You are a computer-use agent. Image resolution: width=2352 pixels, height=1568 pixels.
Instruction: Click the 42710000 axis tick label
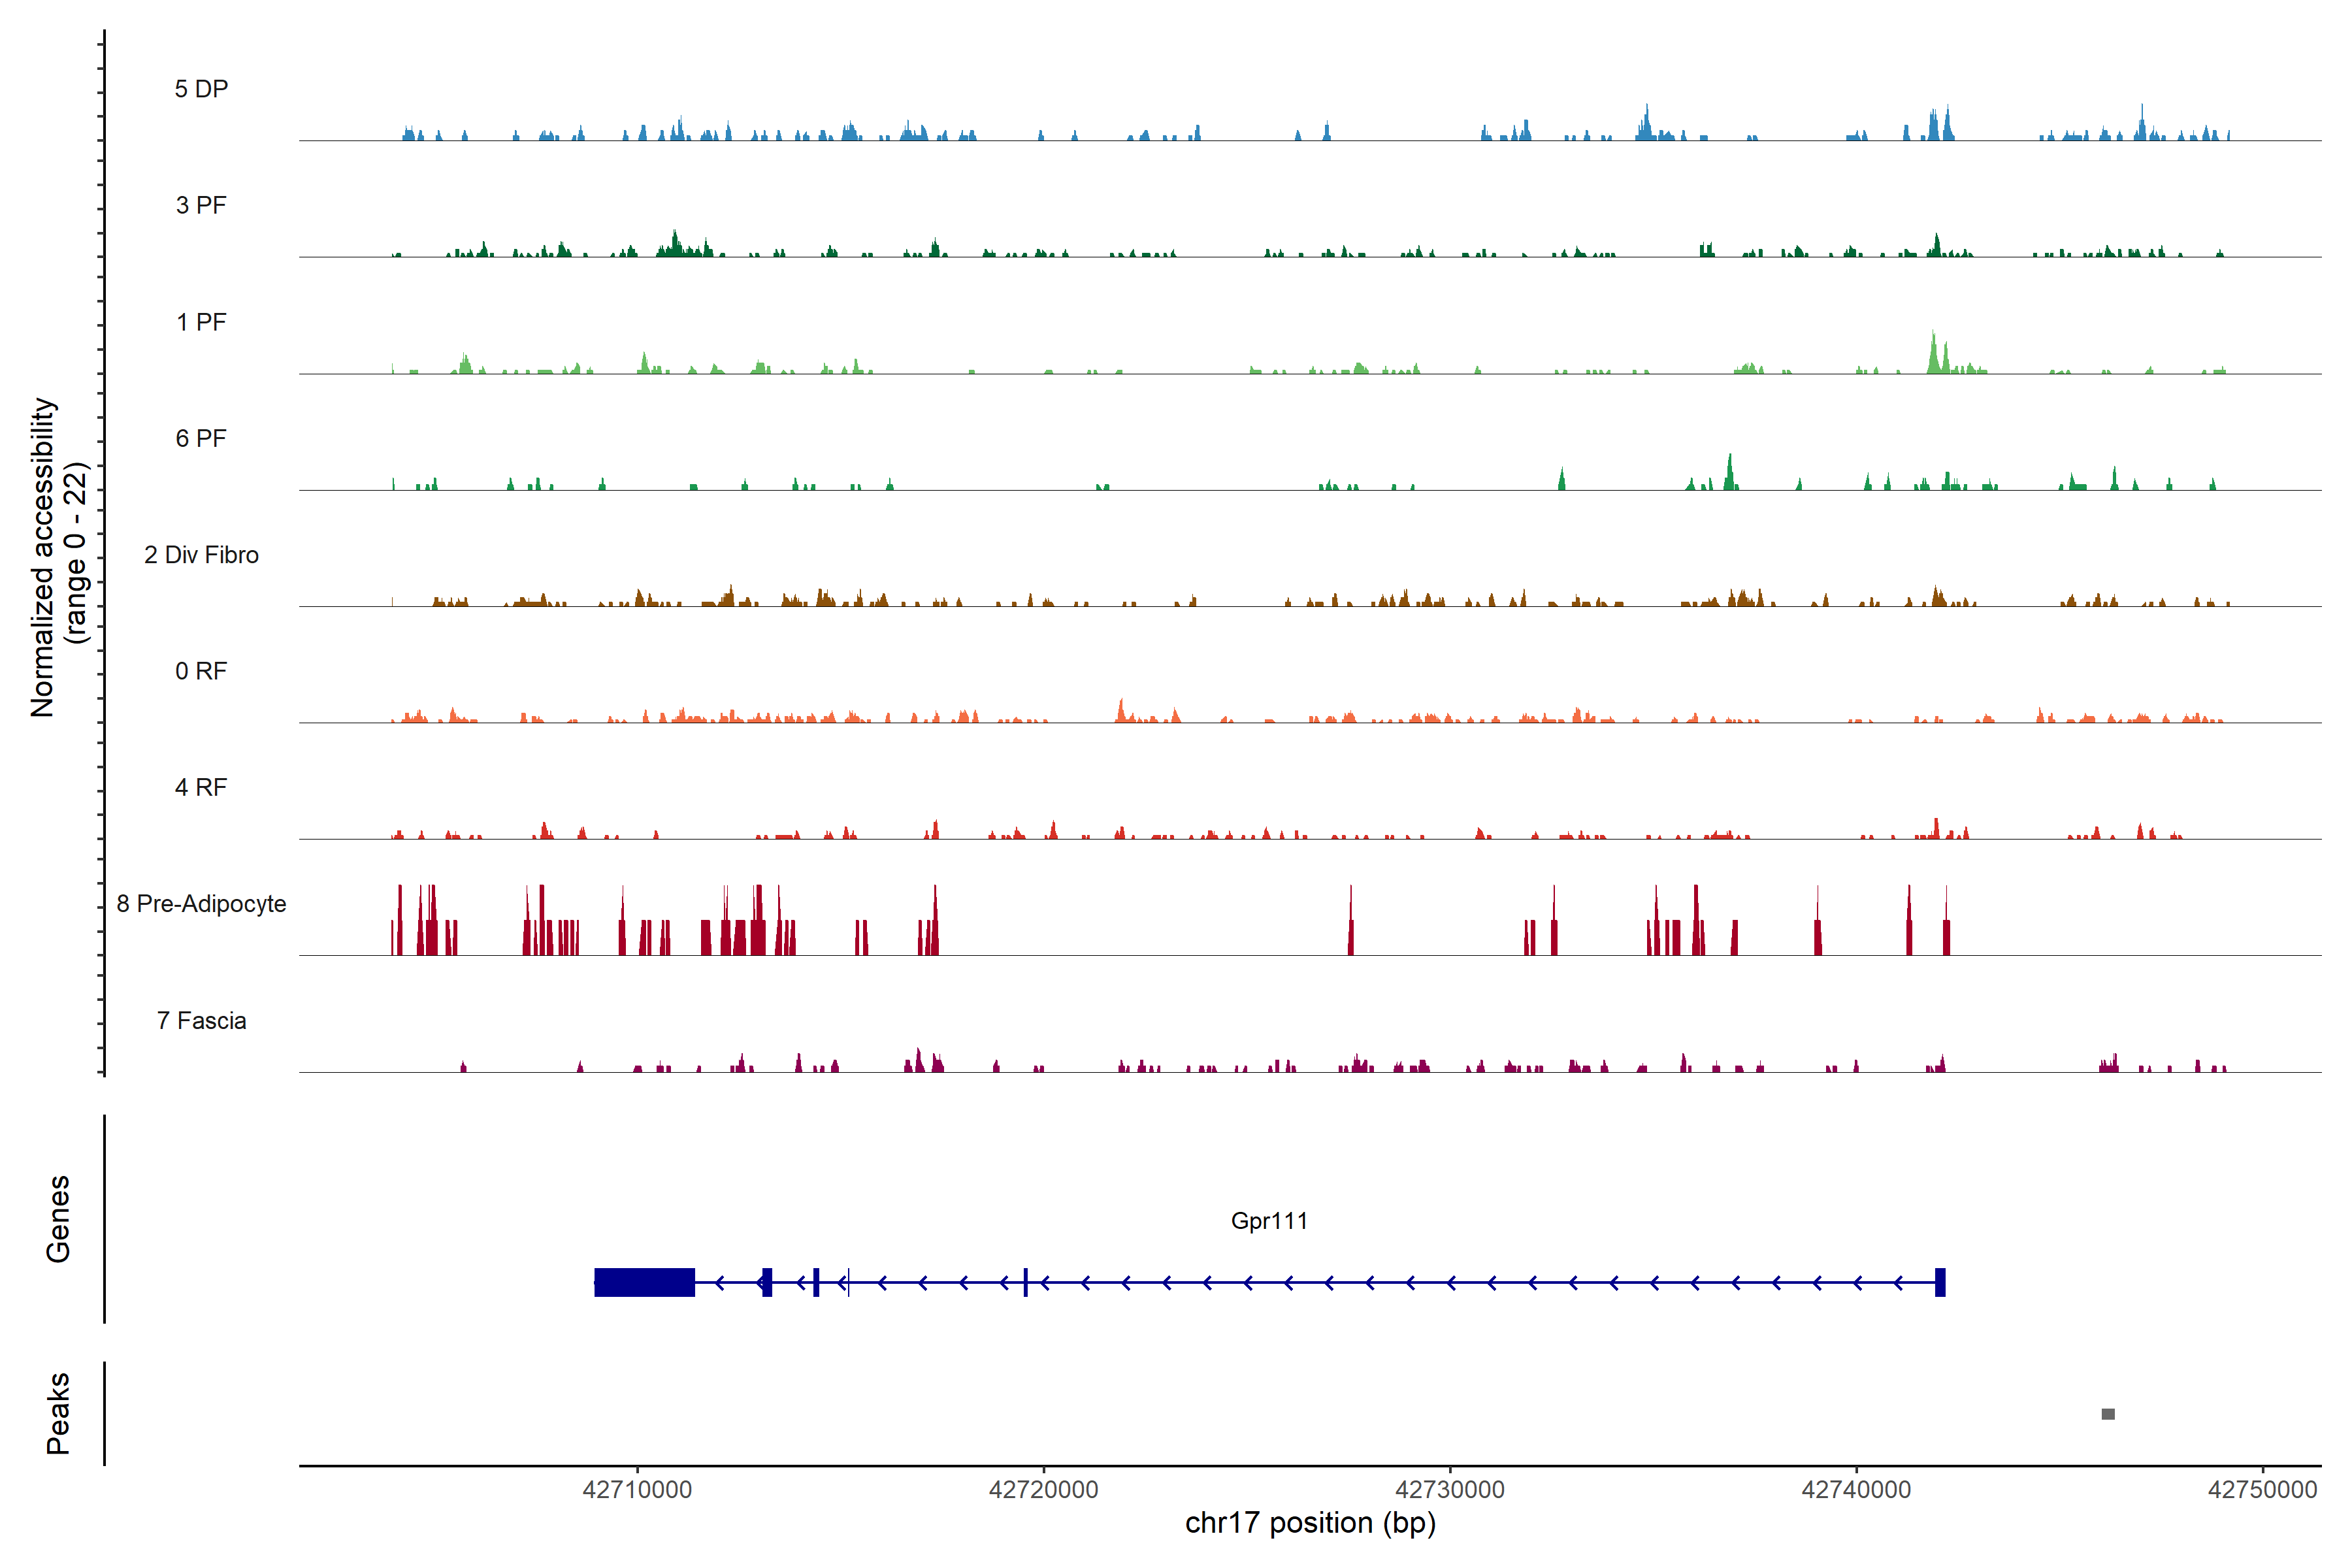coord(637,1489)
